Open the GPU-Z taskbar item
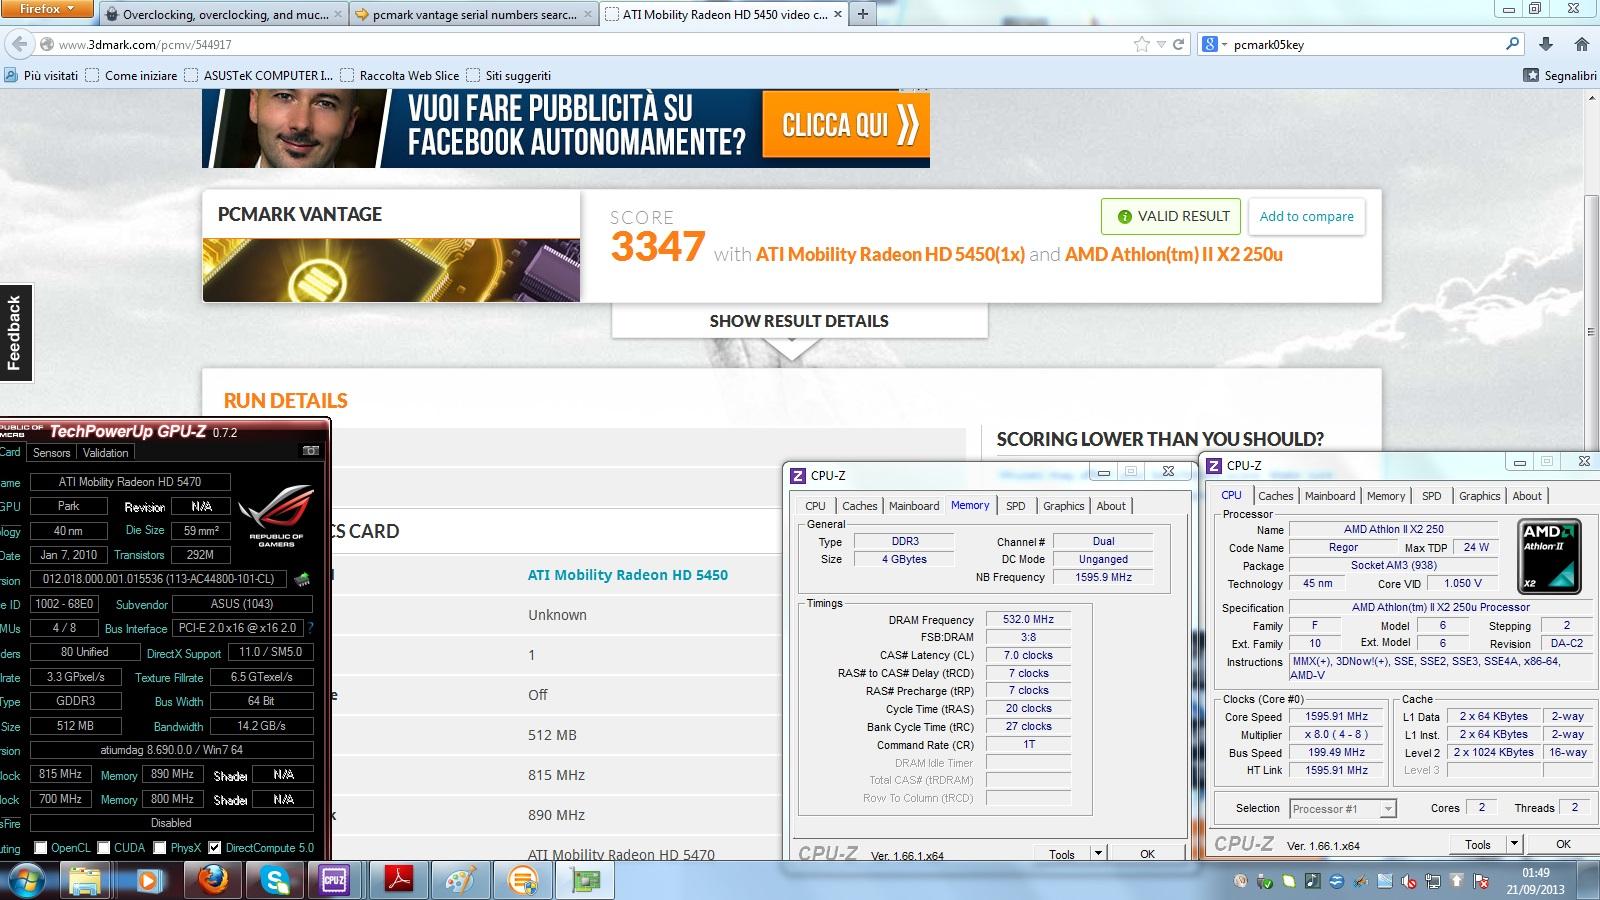The height and width of the screenshot is (900, 1600). coord(586,880)
